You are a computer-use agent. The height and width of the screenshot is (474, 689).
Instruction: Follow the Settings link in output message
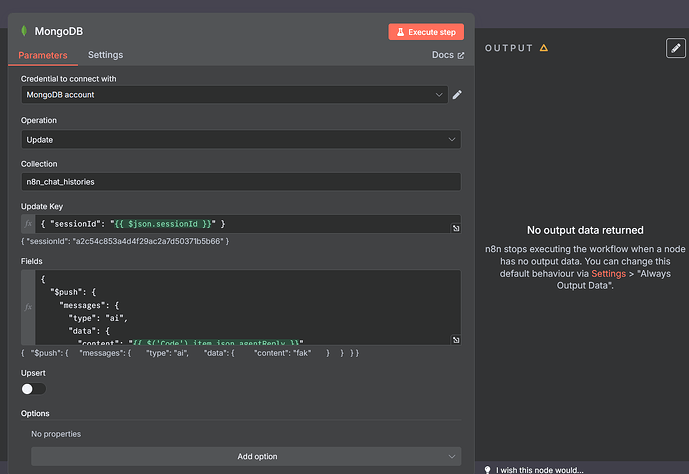coord(608,274)
